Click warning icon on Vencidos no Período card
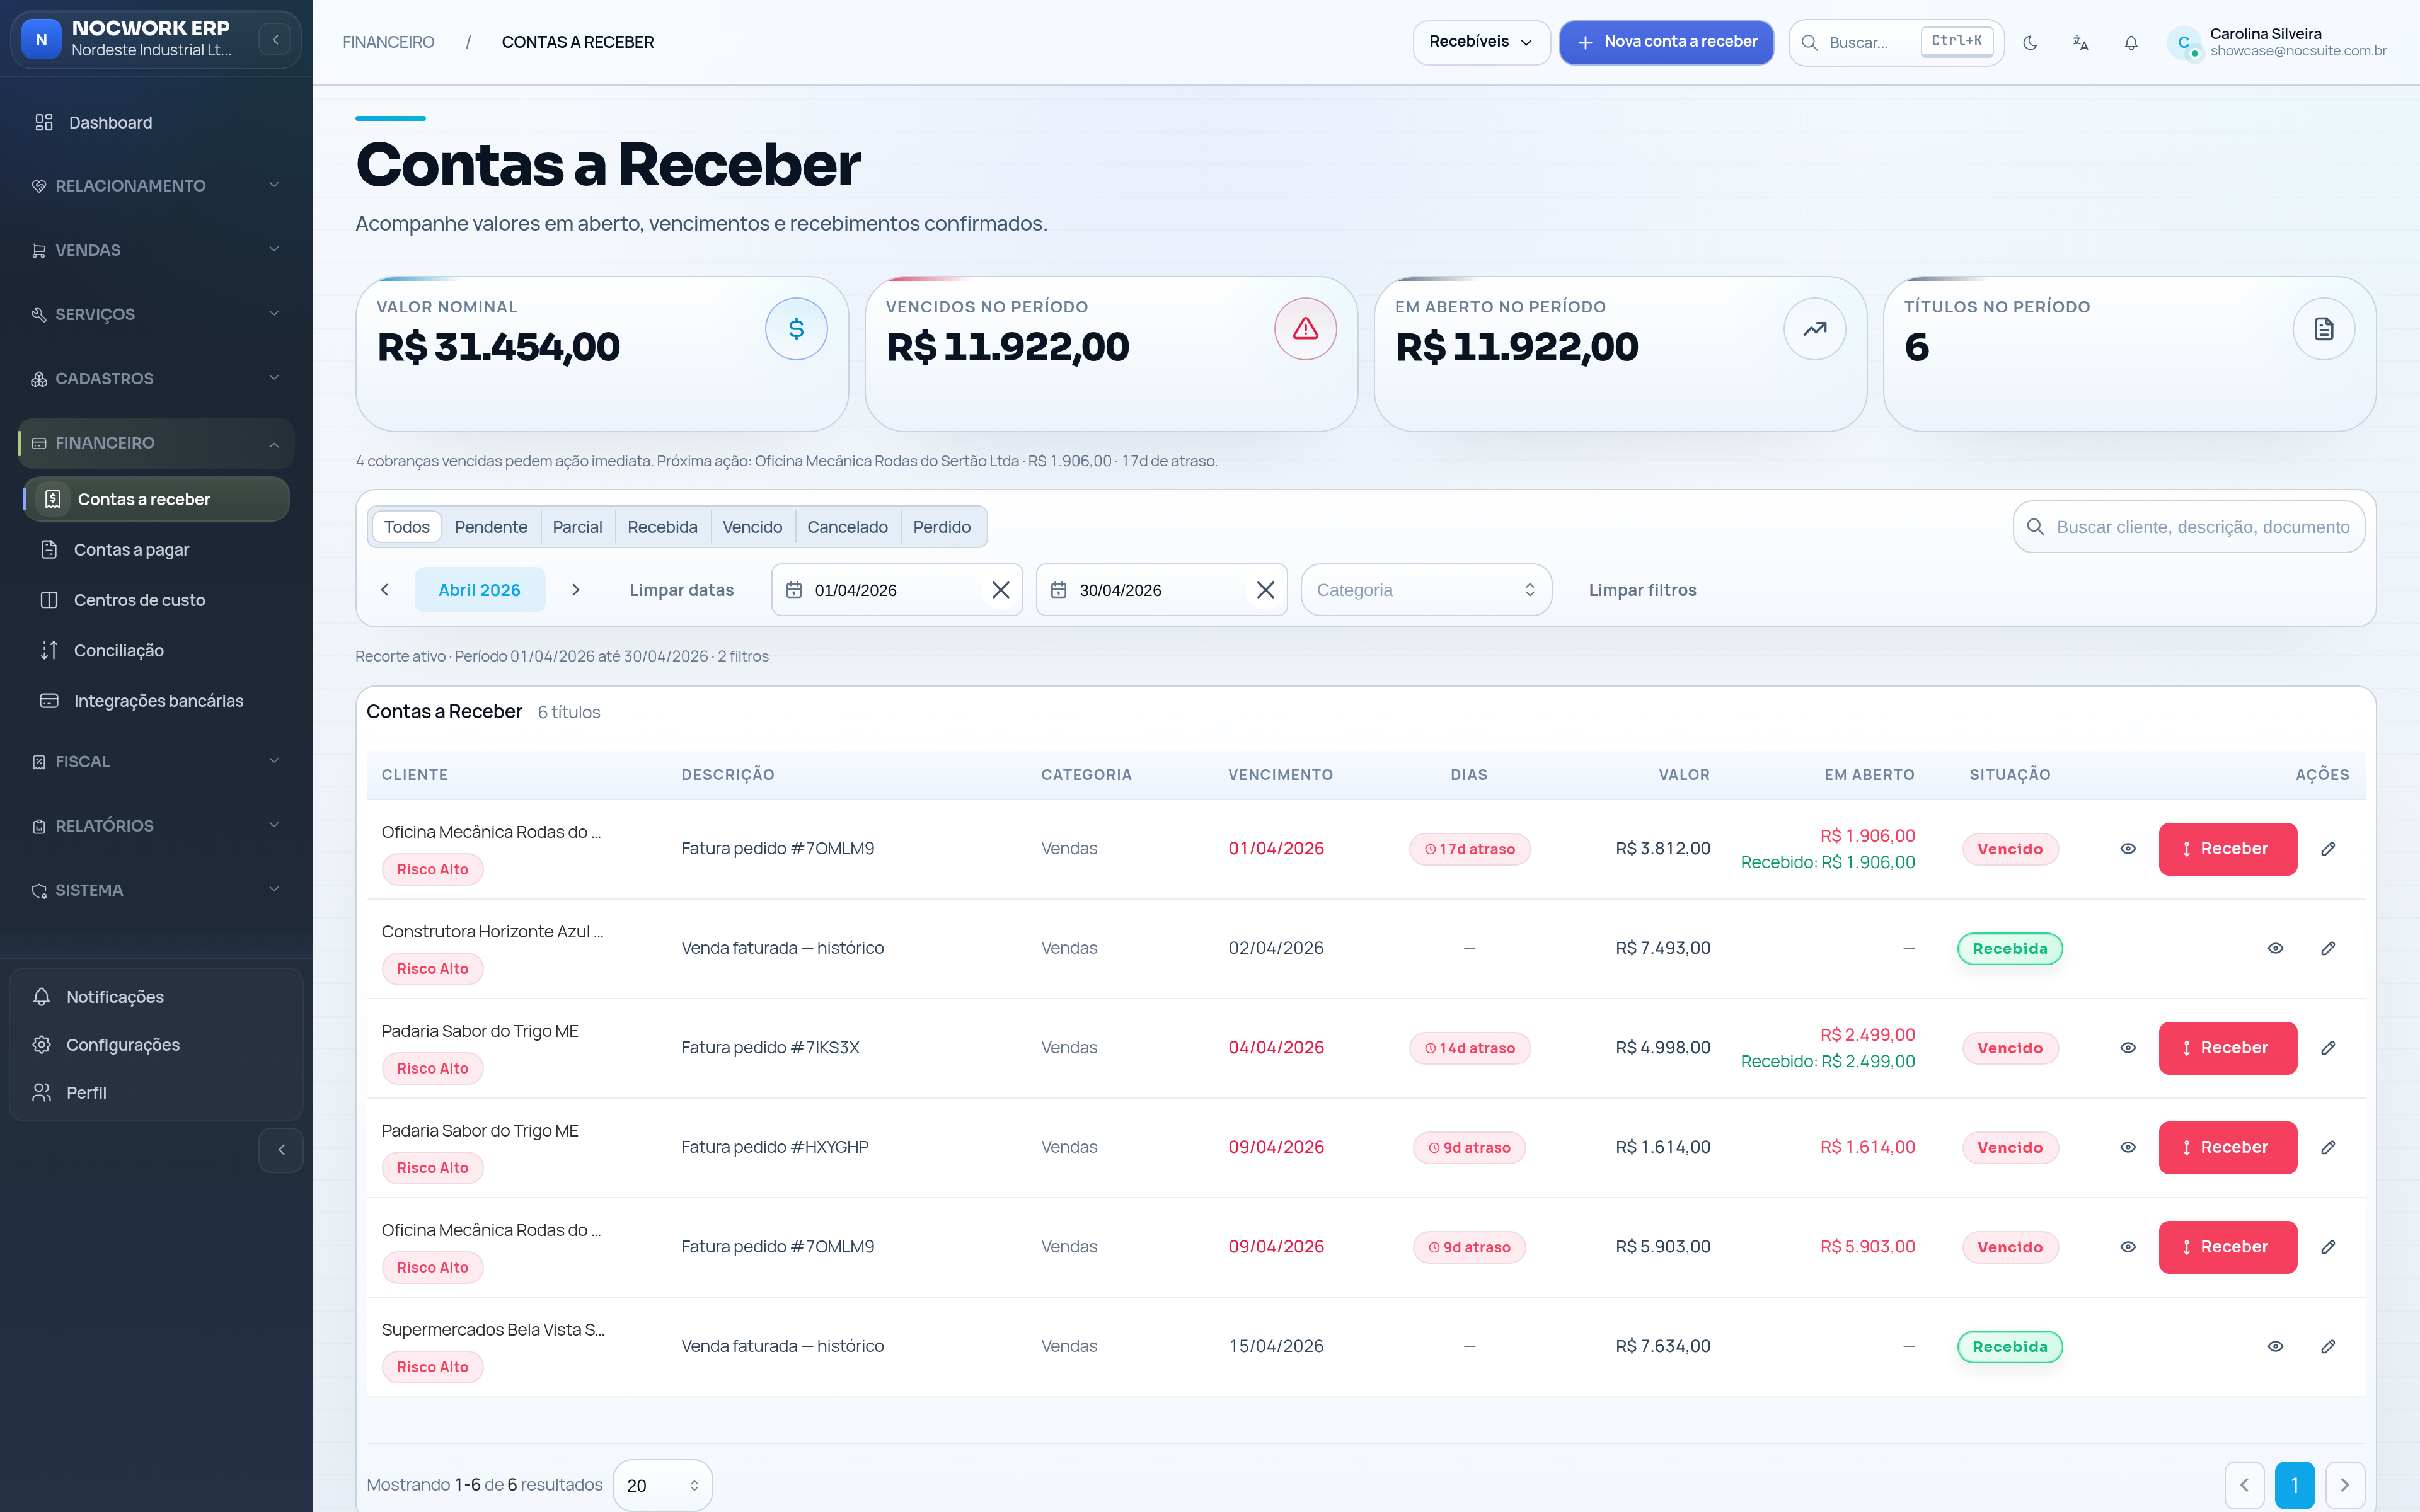This screenshot has width=2420, height=1512. click(x=1305, y=329)
